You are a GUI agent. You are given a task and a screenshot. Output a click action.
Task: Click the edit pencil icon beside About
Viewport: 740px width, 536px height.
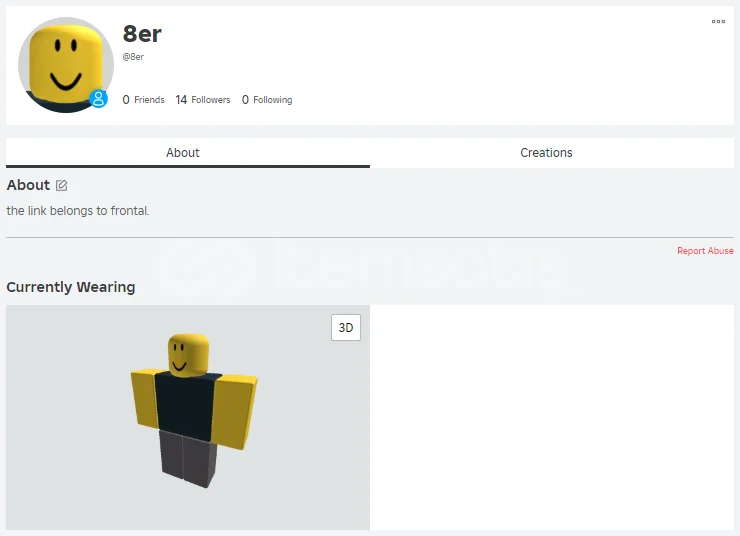[61, 185]
